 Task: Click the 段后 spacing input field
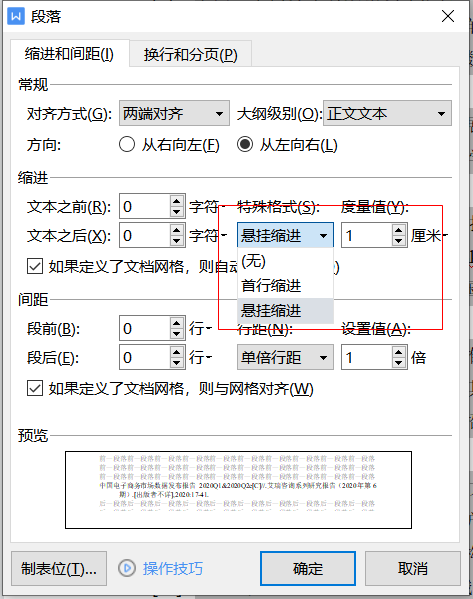pos(145,357)
